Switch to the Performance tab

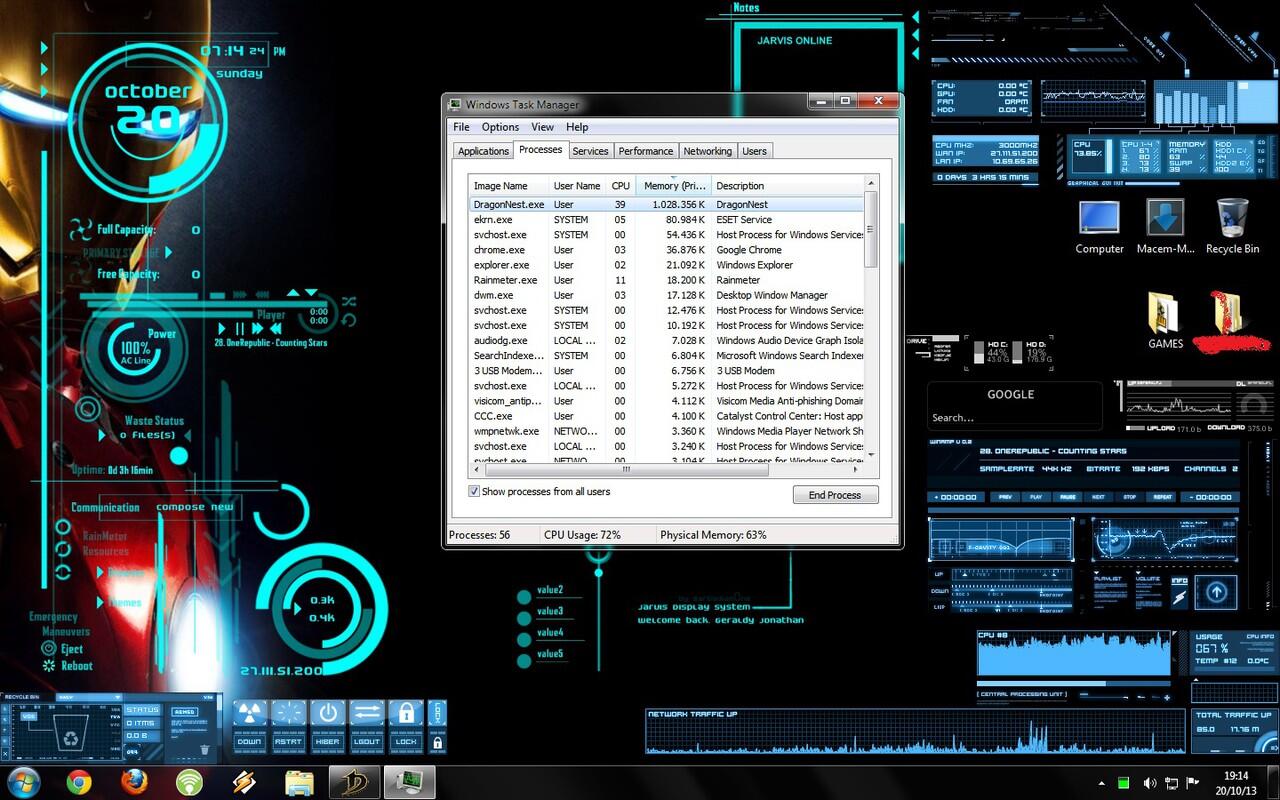[x=645, y=151]
